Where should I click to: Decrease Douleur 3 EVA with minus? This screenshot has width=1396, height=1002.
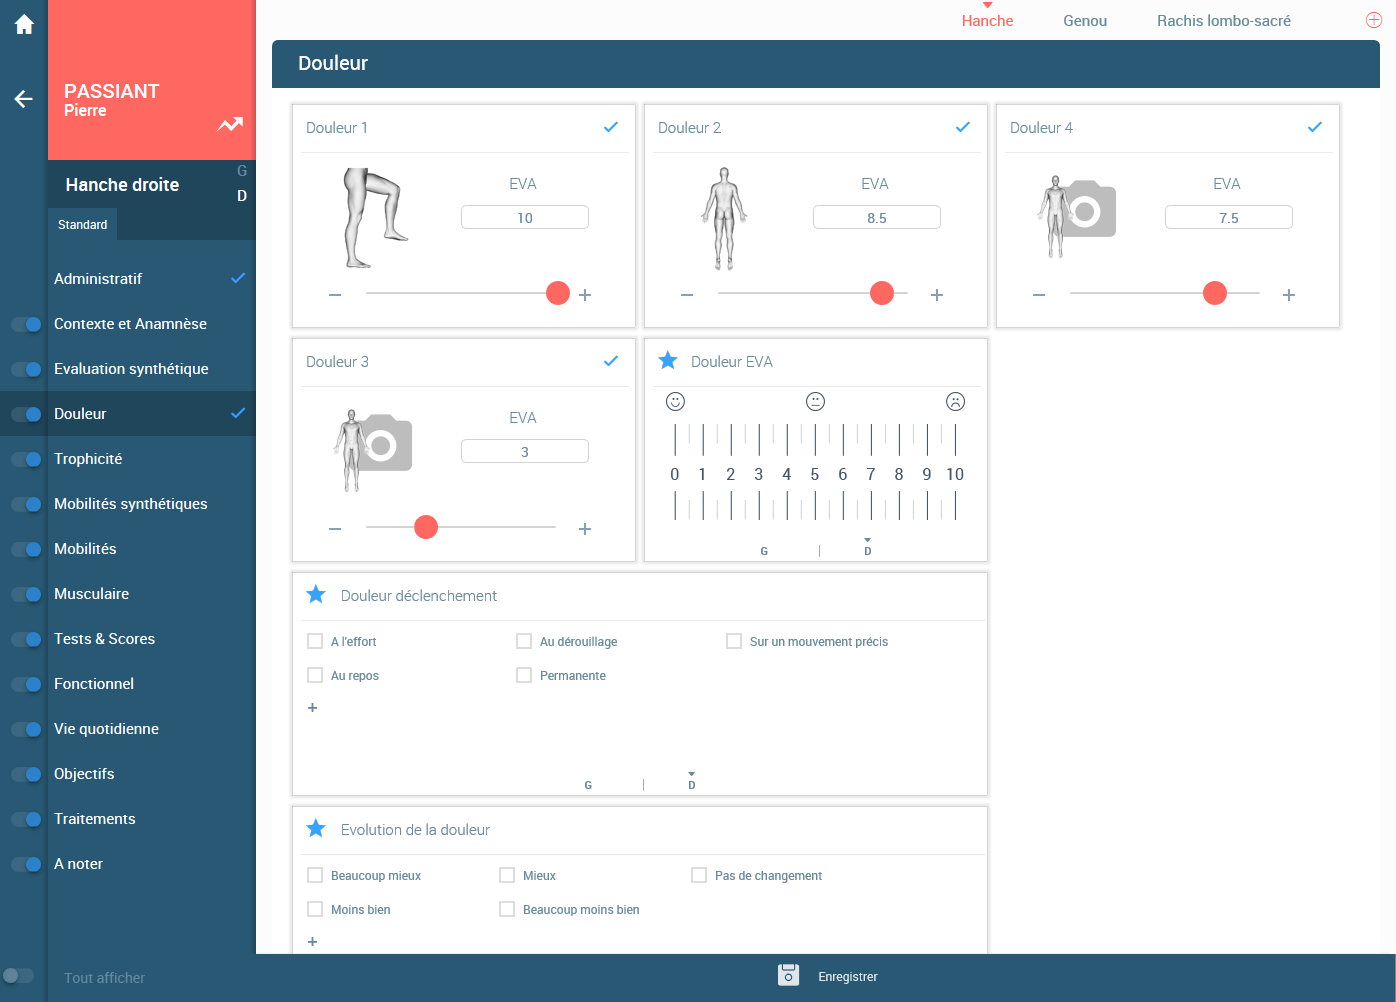tap(335, 529)
